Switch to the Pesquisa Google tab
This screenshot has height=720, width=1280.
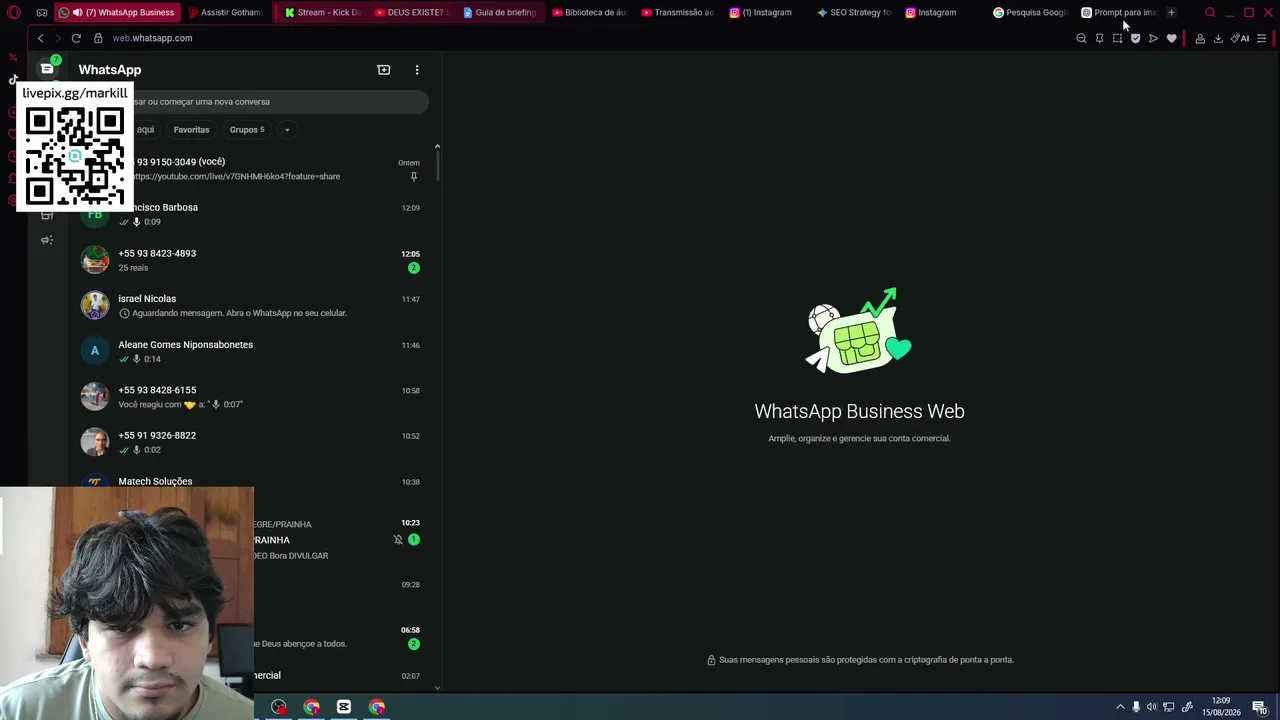click(1030, 13)
